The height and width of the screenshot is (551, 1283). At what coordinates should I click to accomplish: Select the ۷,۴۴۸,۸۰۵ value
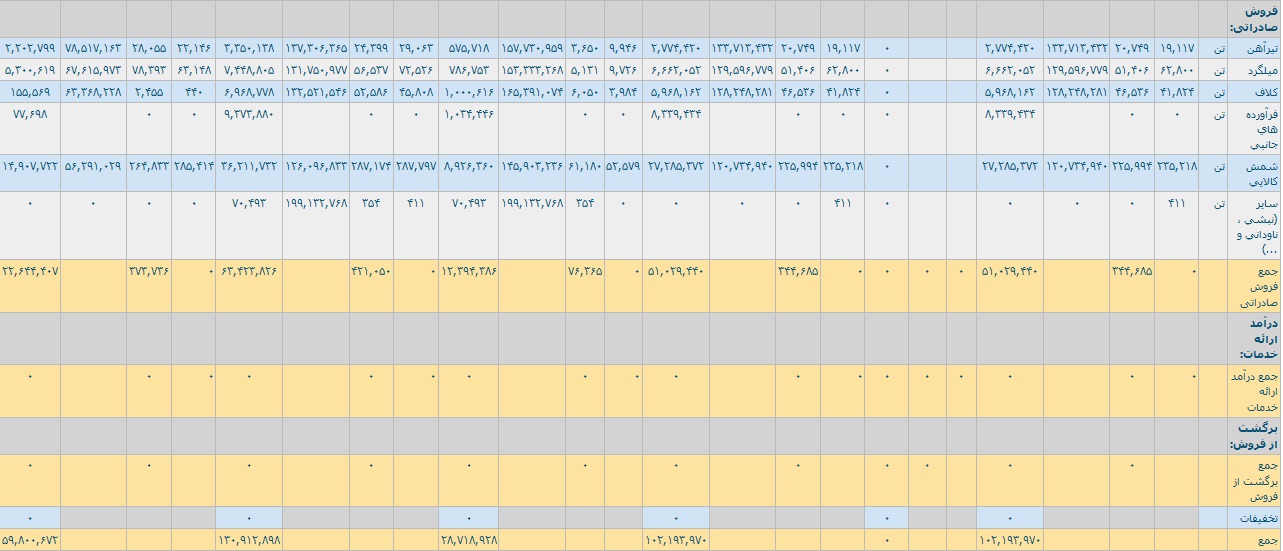(250, 70)
